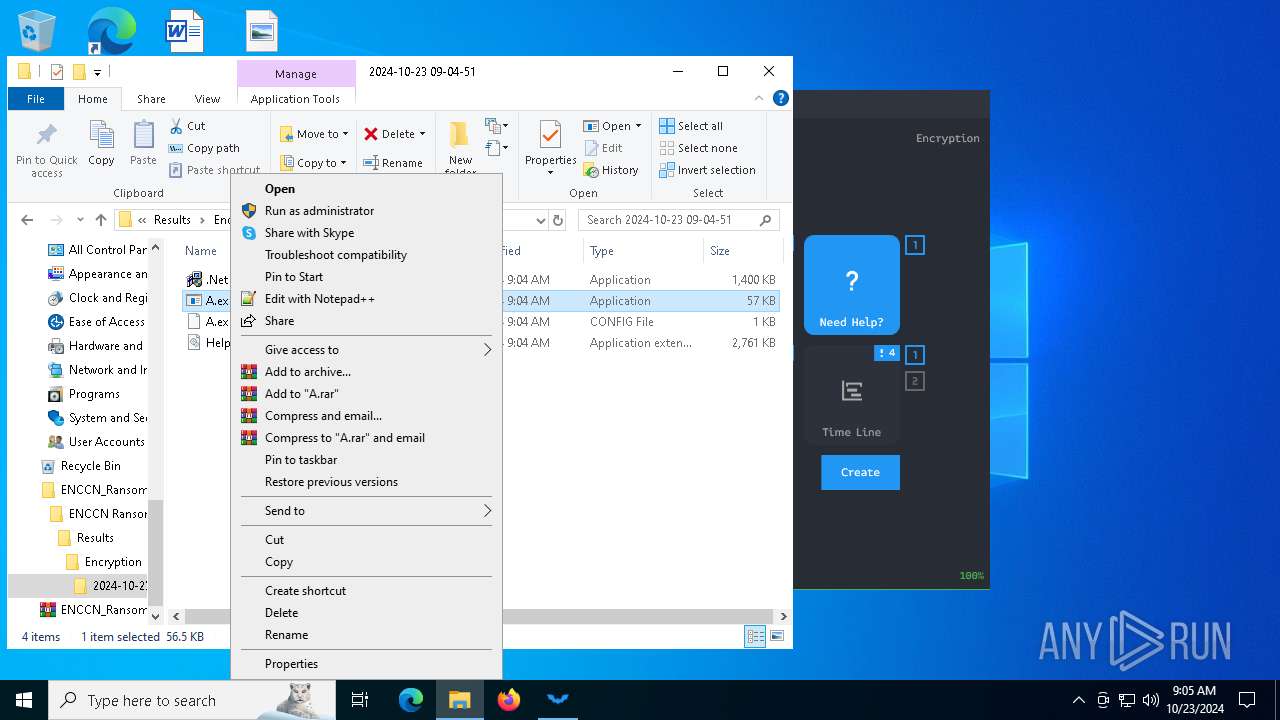Switch to Details view icon
The width and height of the screenshot is (1280, 720).
tap(756, 636)
